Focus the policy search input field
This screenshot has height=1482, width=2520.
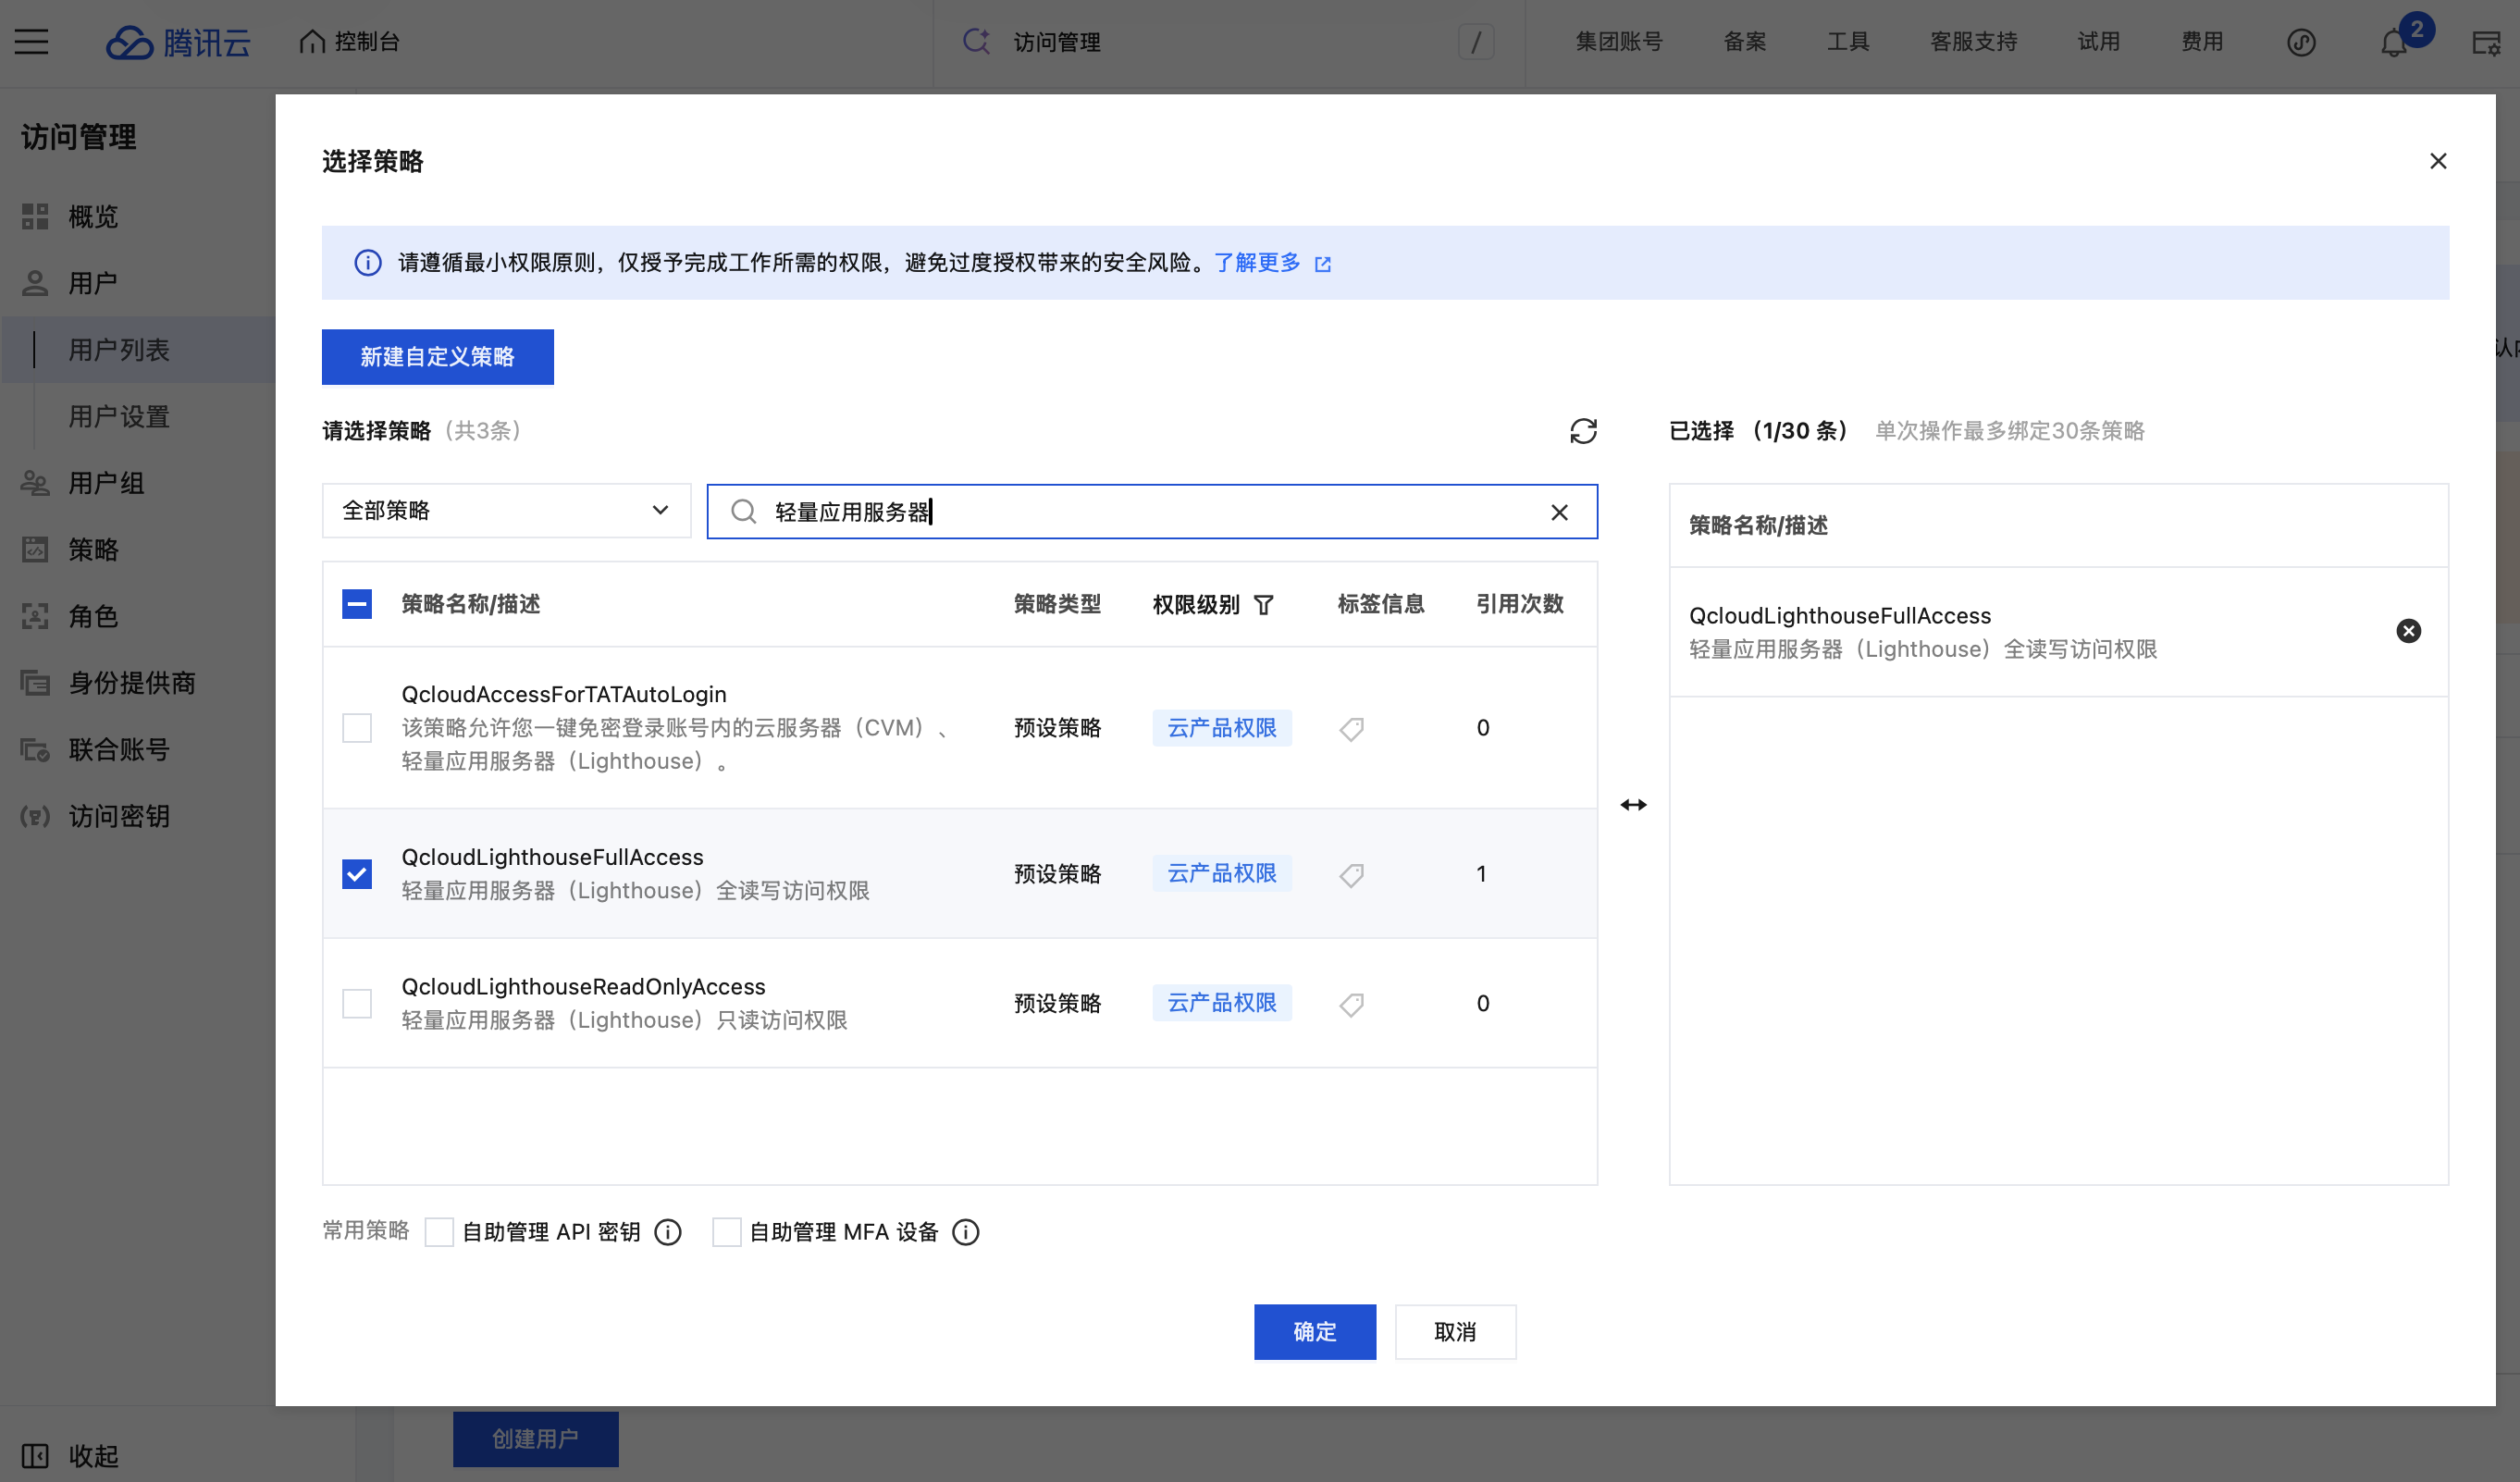[x=1152, y=512]
